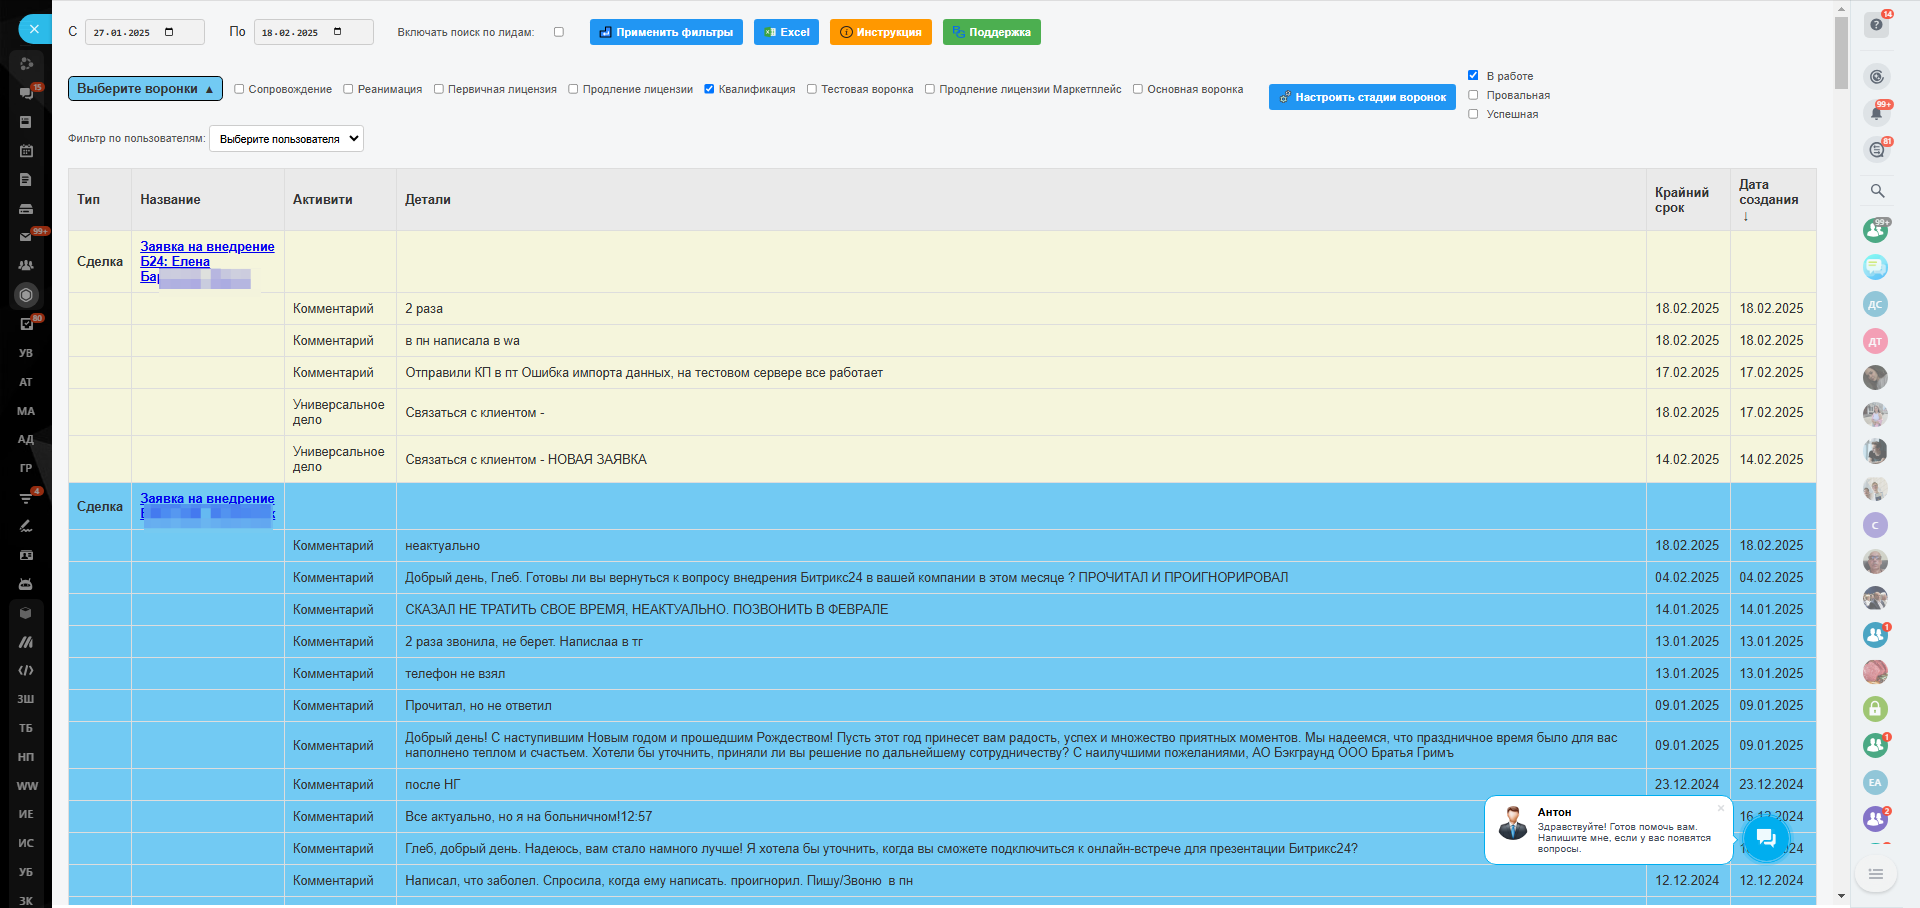
Task: Open search magnifier in right panel
Action: pos(1877,191)
